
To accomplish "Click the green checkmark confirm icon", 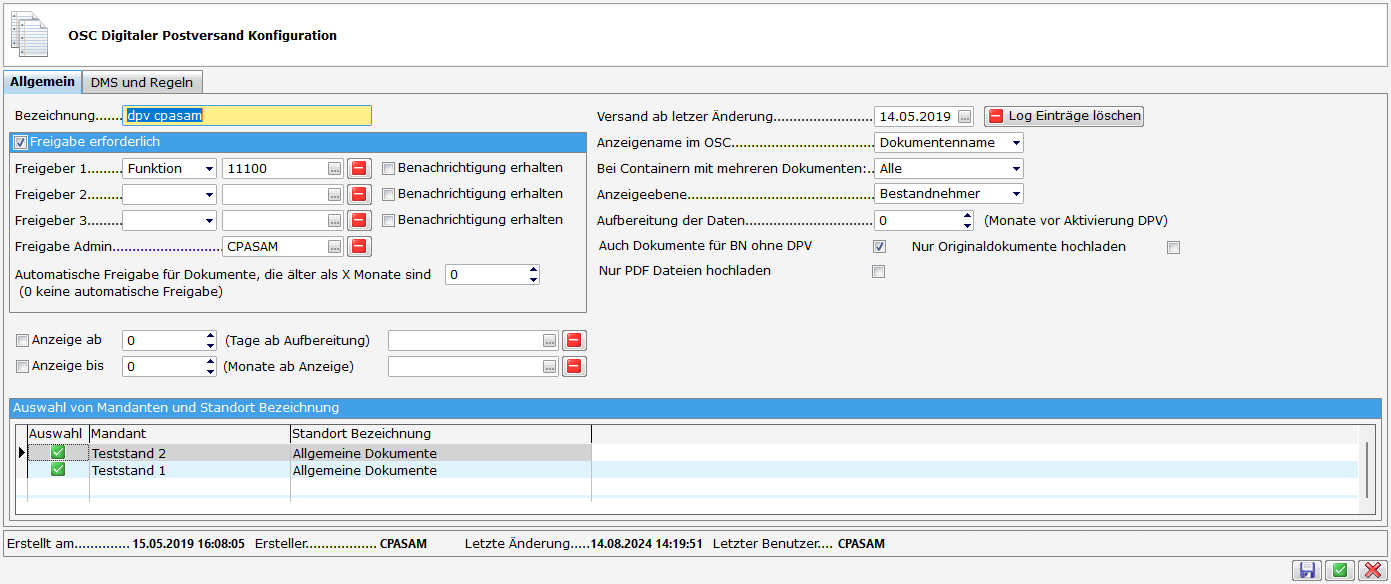I will 1339,570.
